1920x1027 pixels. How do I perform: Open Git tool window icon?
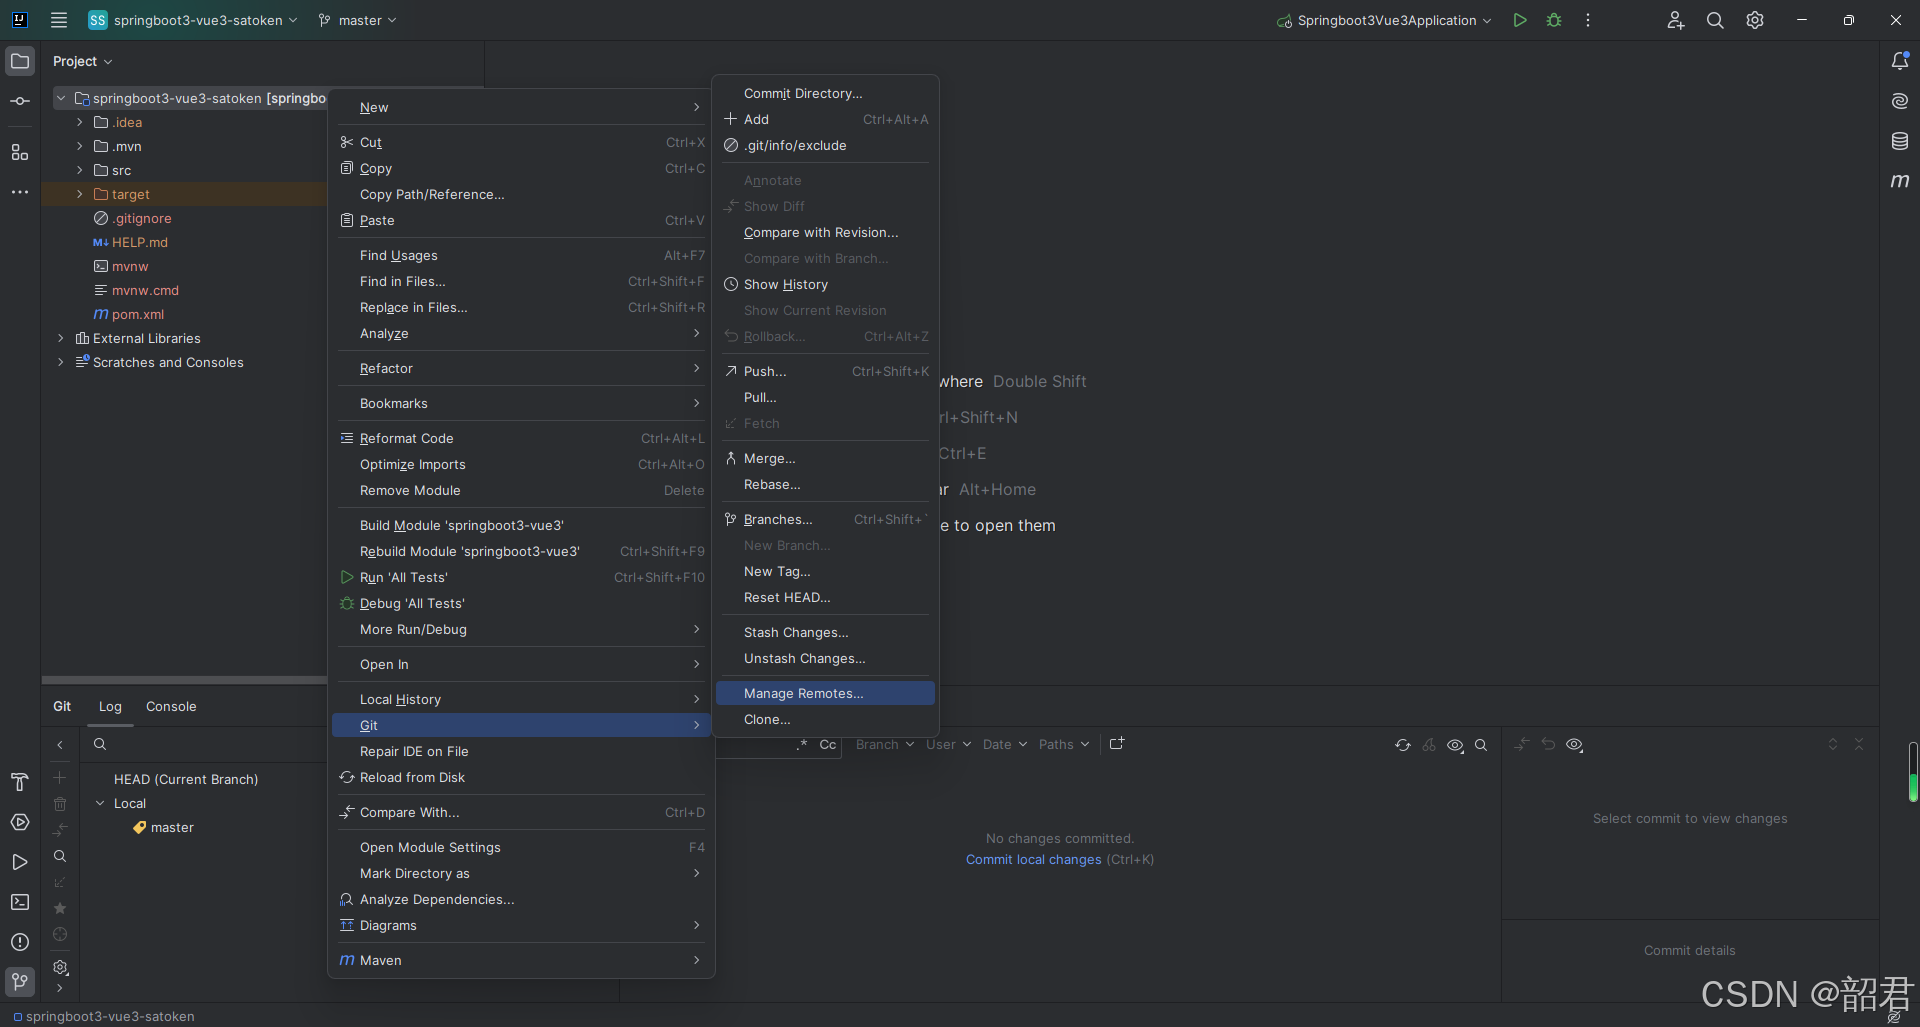click(20, 982)
